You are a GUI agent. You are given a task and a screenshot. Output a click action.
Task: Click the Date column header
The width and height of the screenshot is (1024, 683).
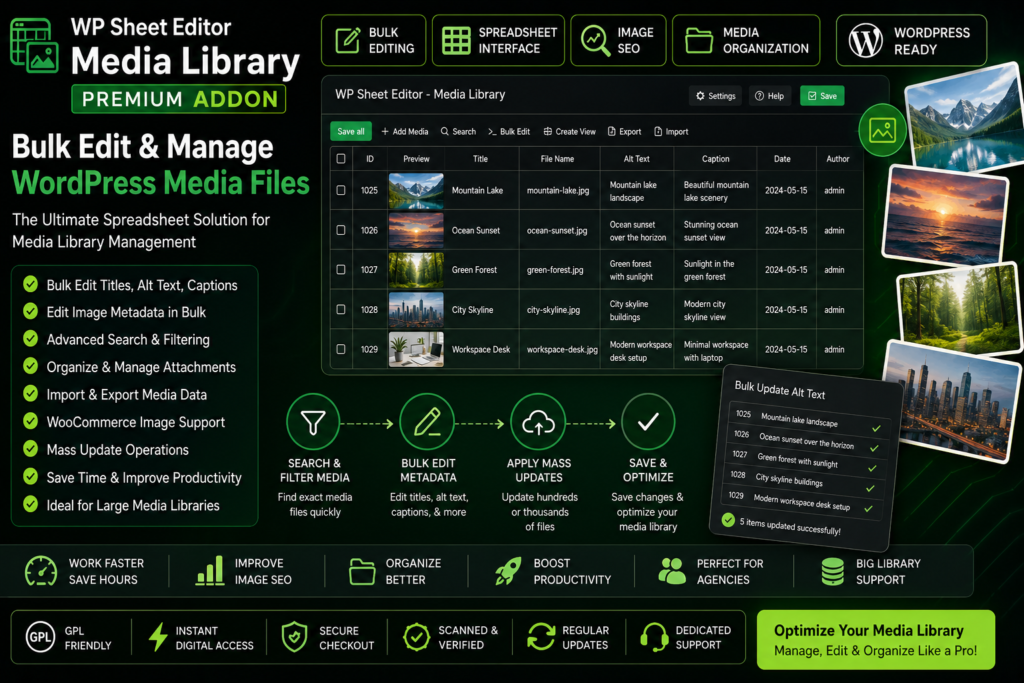coord(782,159)
